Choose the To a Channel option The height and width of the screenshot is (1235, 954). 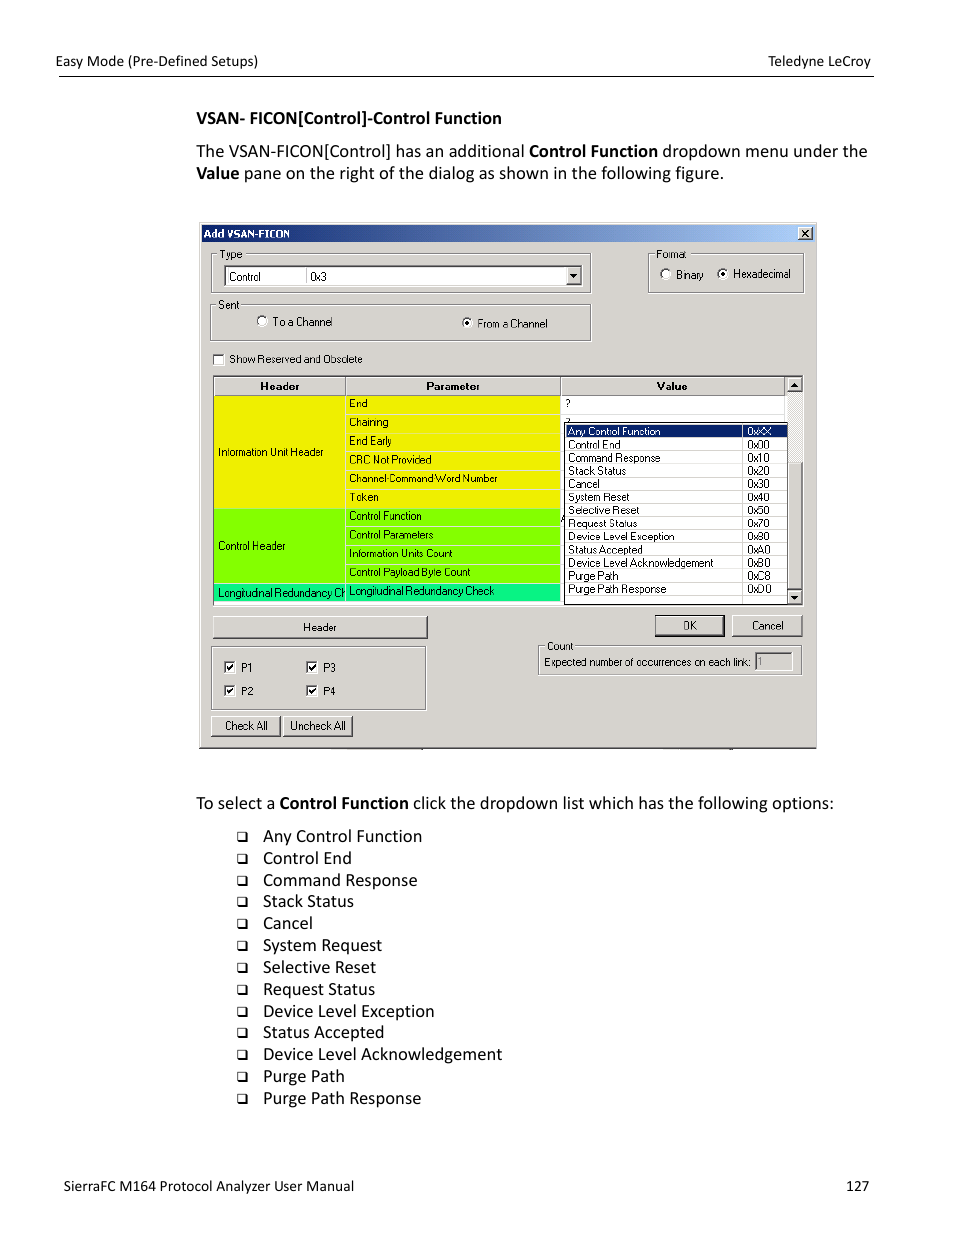[x=262, y=321]
